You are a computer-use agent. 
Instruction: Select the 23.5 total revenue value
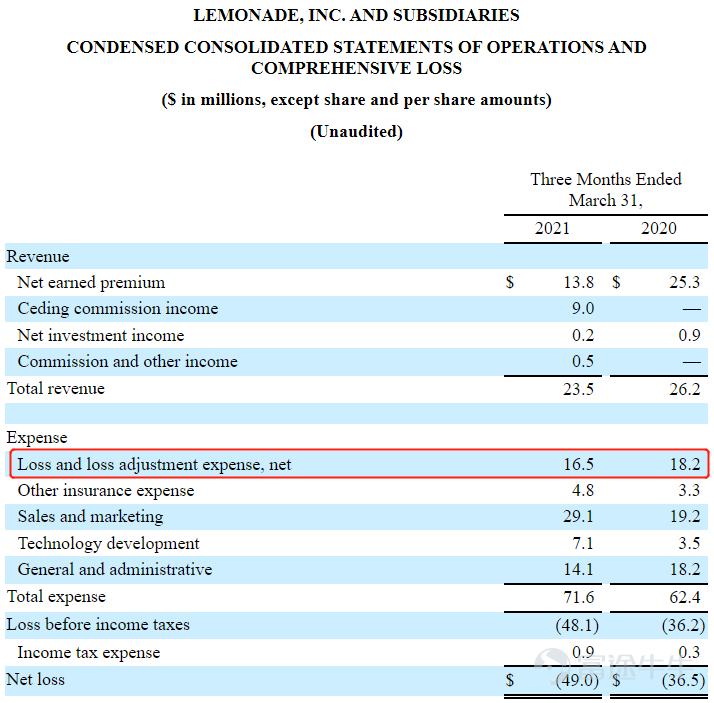point(578,389)
